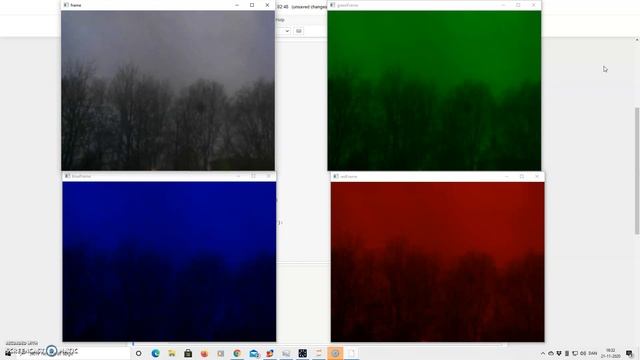Open the white document app icon on the taskbar
Screen dimensions: 640x360
coord(351,353)
